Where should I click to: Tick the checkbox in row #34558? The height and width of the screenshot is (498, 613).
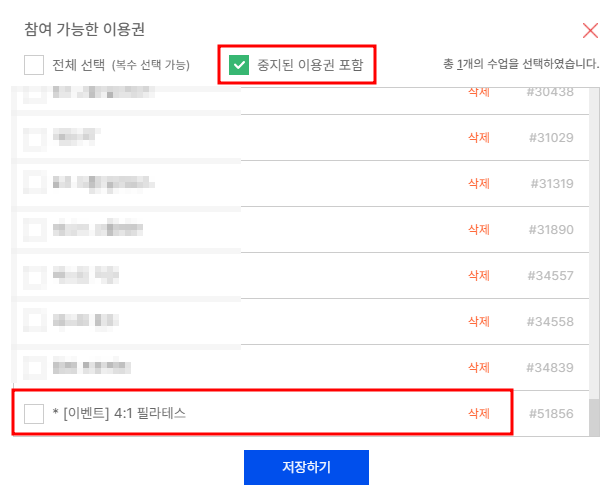point(34,321)
